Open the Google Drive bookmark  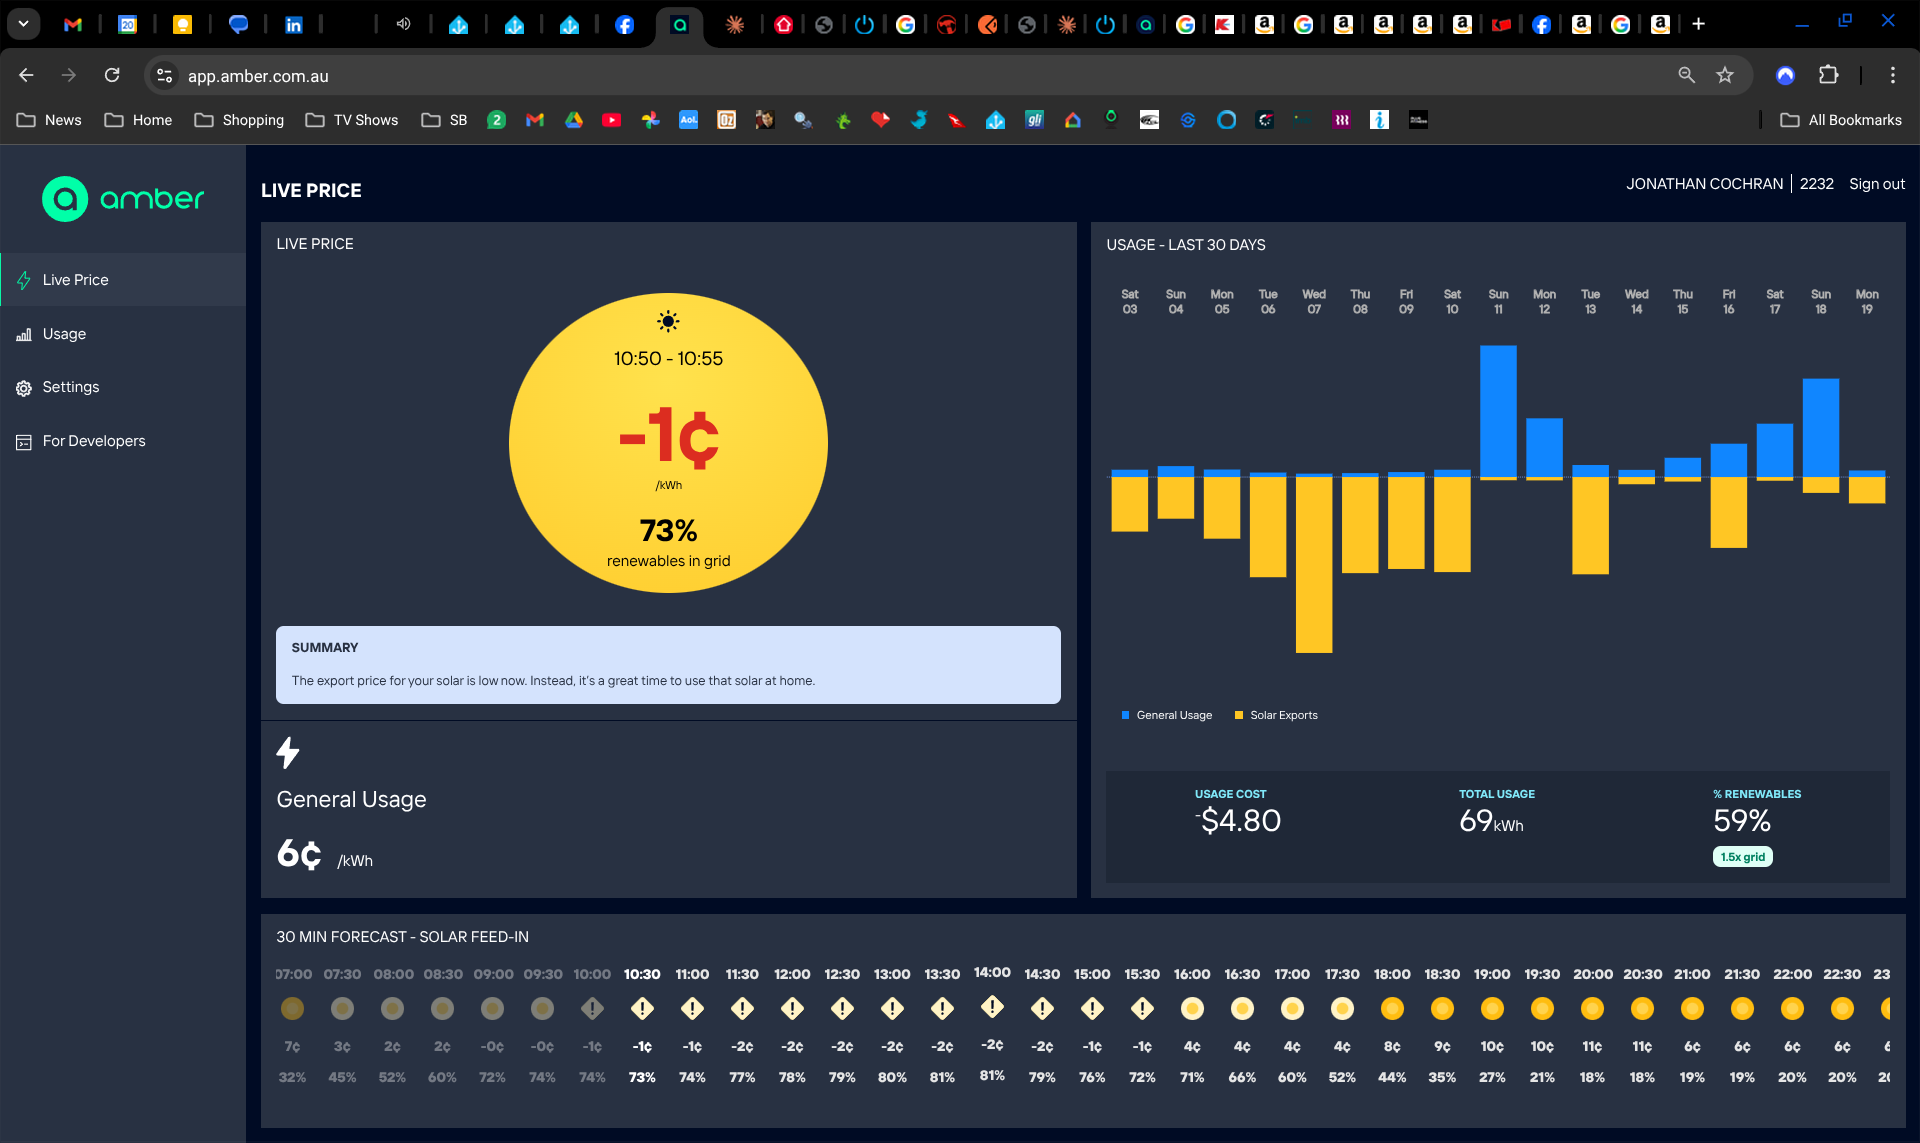pyautogui.click(x=574, y=120)
